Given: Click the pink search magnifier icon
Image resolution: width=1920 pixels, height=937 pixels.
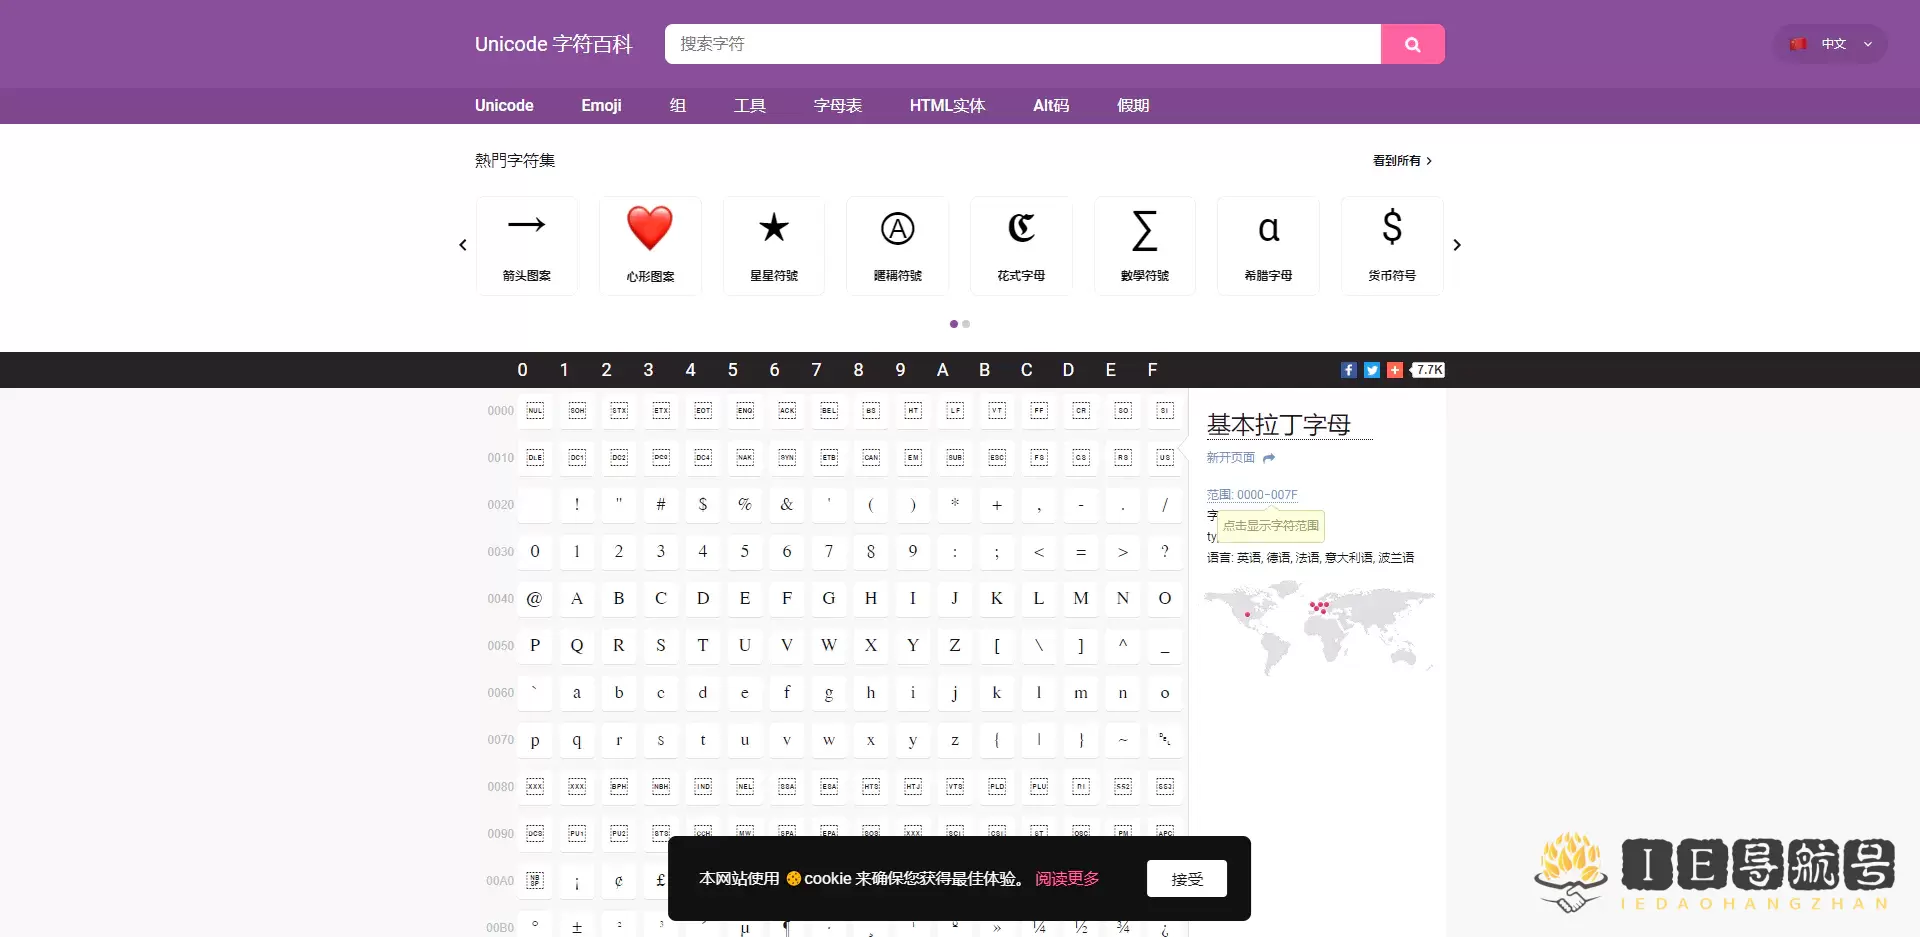Looking at the screenshot, I should click(1412, 44).
